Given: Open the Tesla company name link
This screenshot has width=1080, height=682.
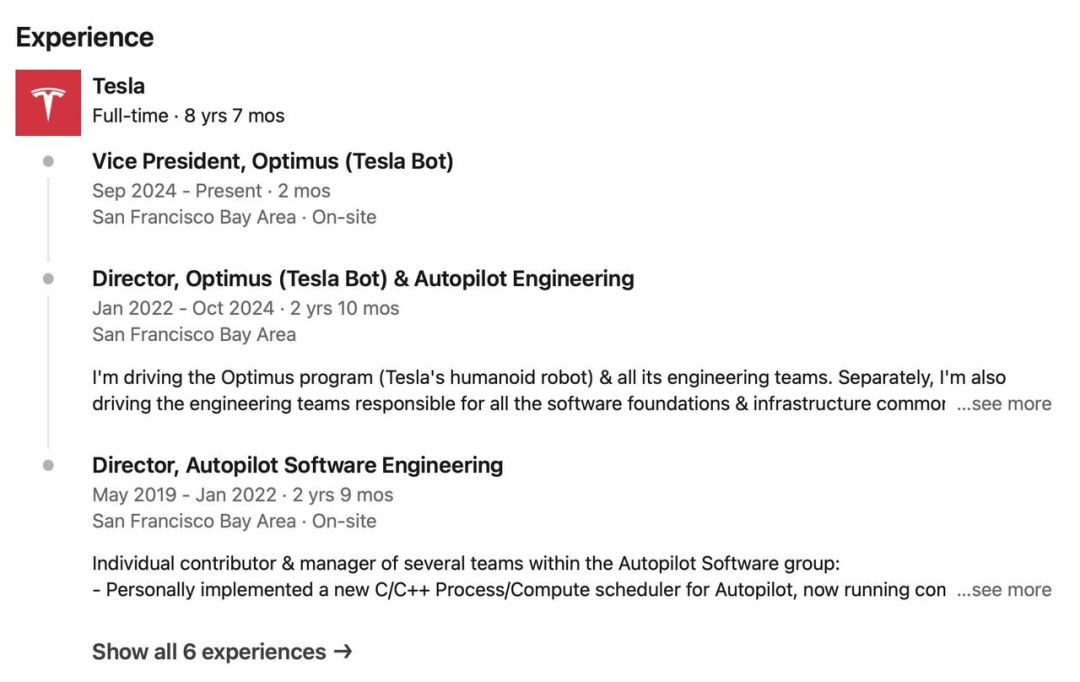Looking at the screenshot, I should 118,86.
